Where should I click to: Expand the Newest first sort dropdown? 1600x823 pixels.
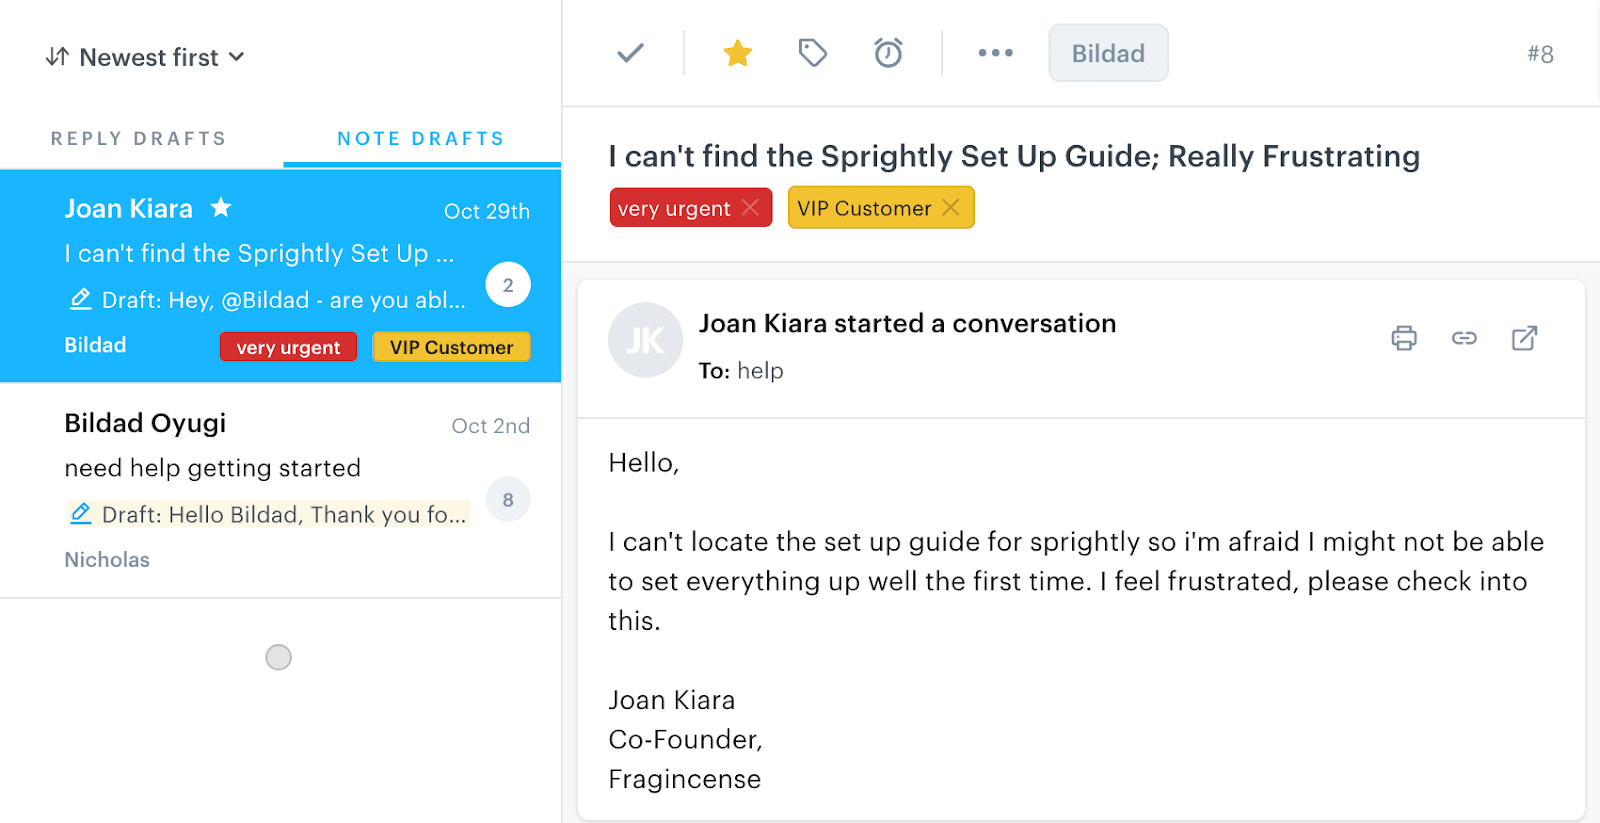pos(146,57)
